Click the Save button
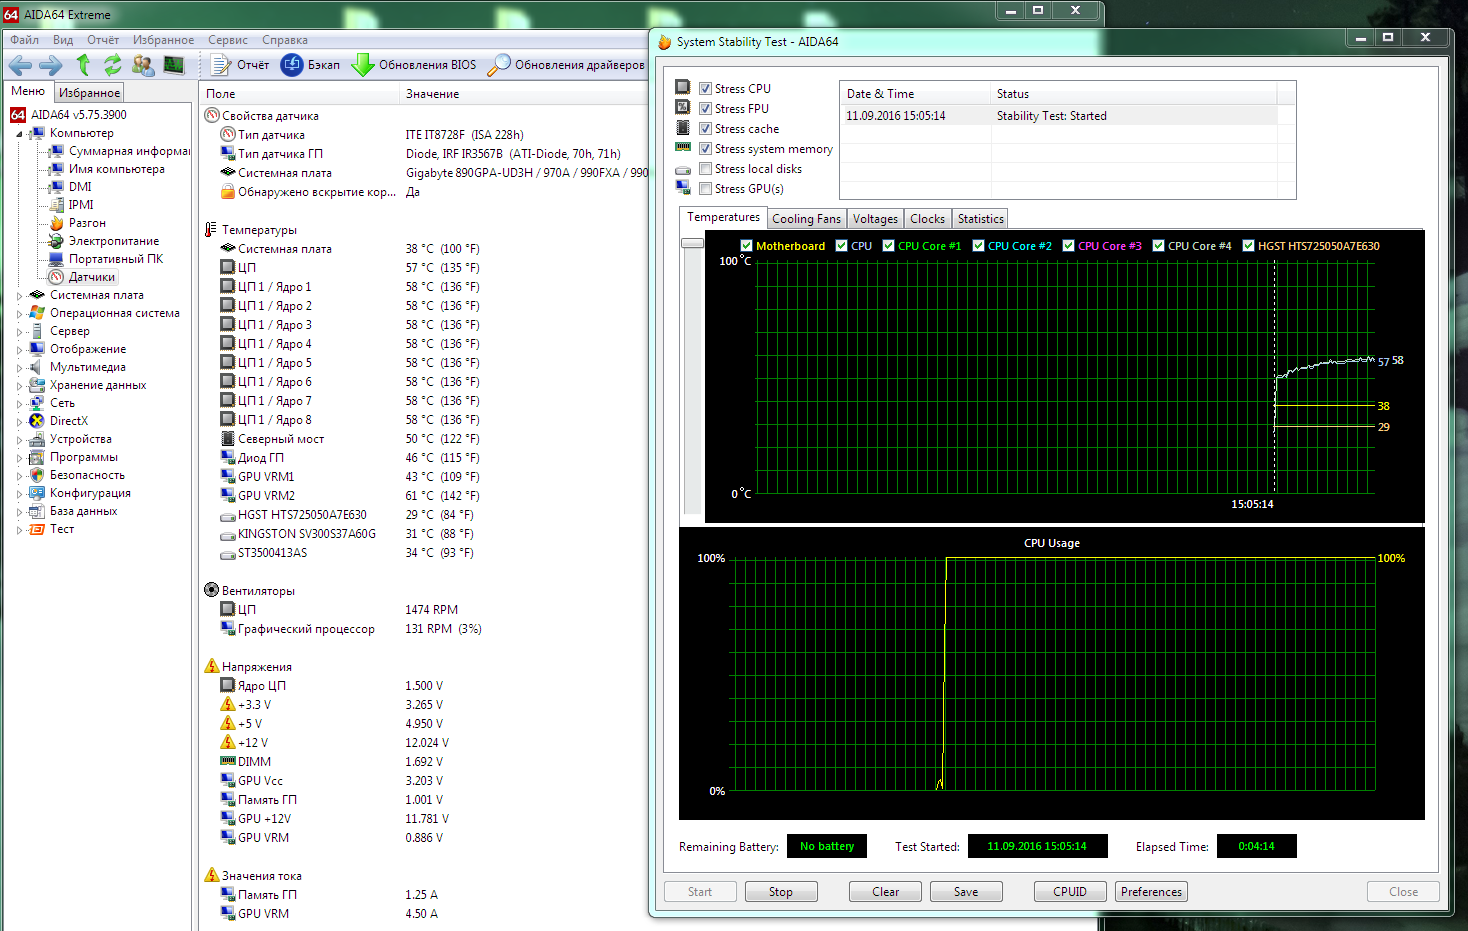1468x931 pixels. 966,892
